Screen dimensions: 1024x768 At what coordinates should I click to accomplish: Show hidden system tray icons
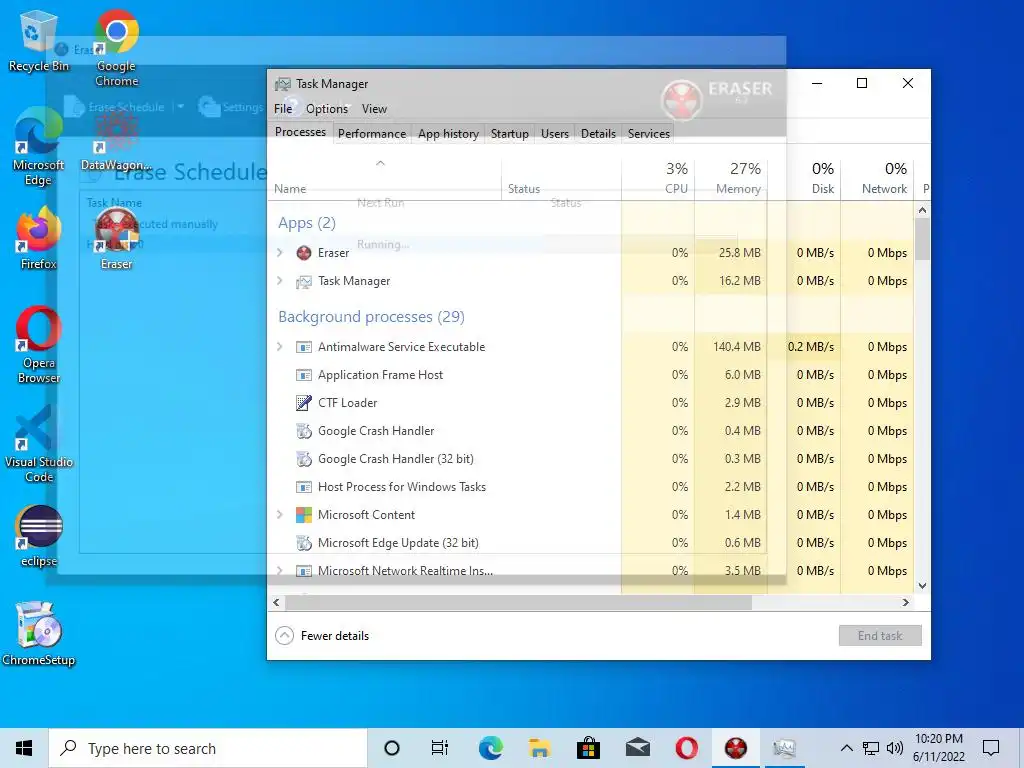(846, 748)
